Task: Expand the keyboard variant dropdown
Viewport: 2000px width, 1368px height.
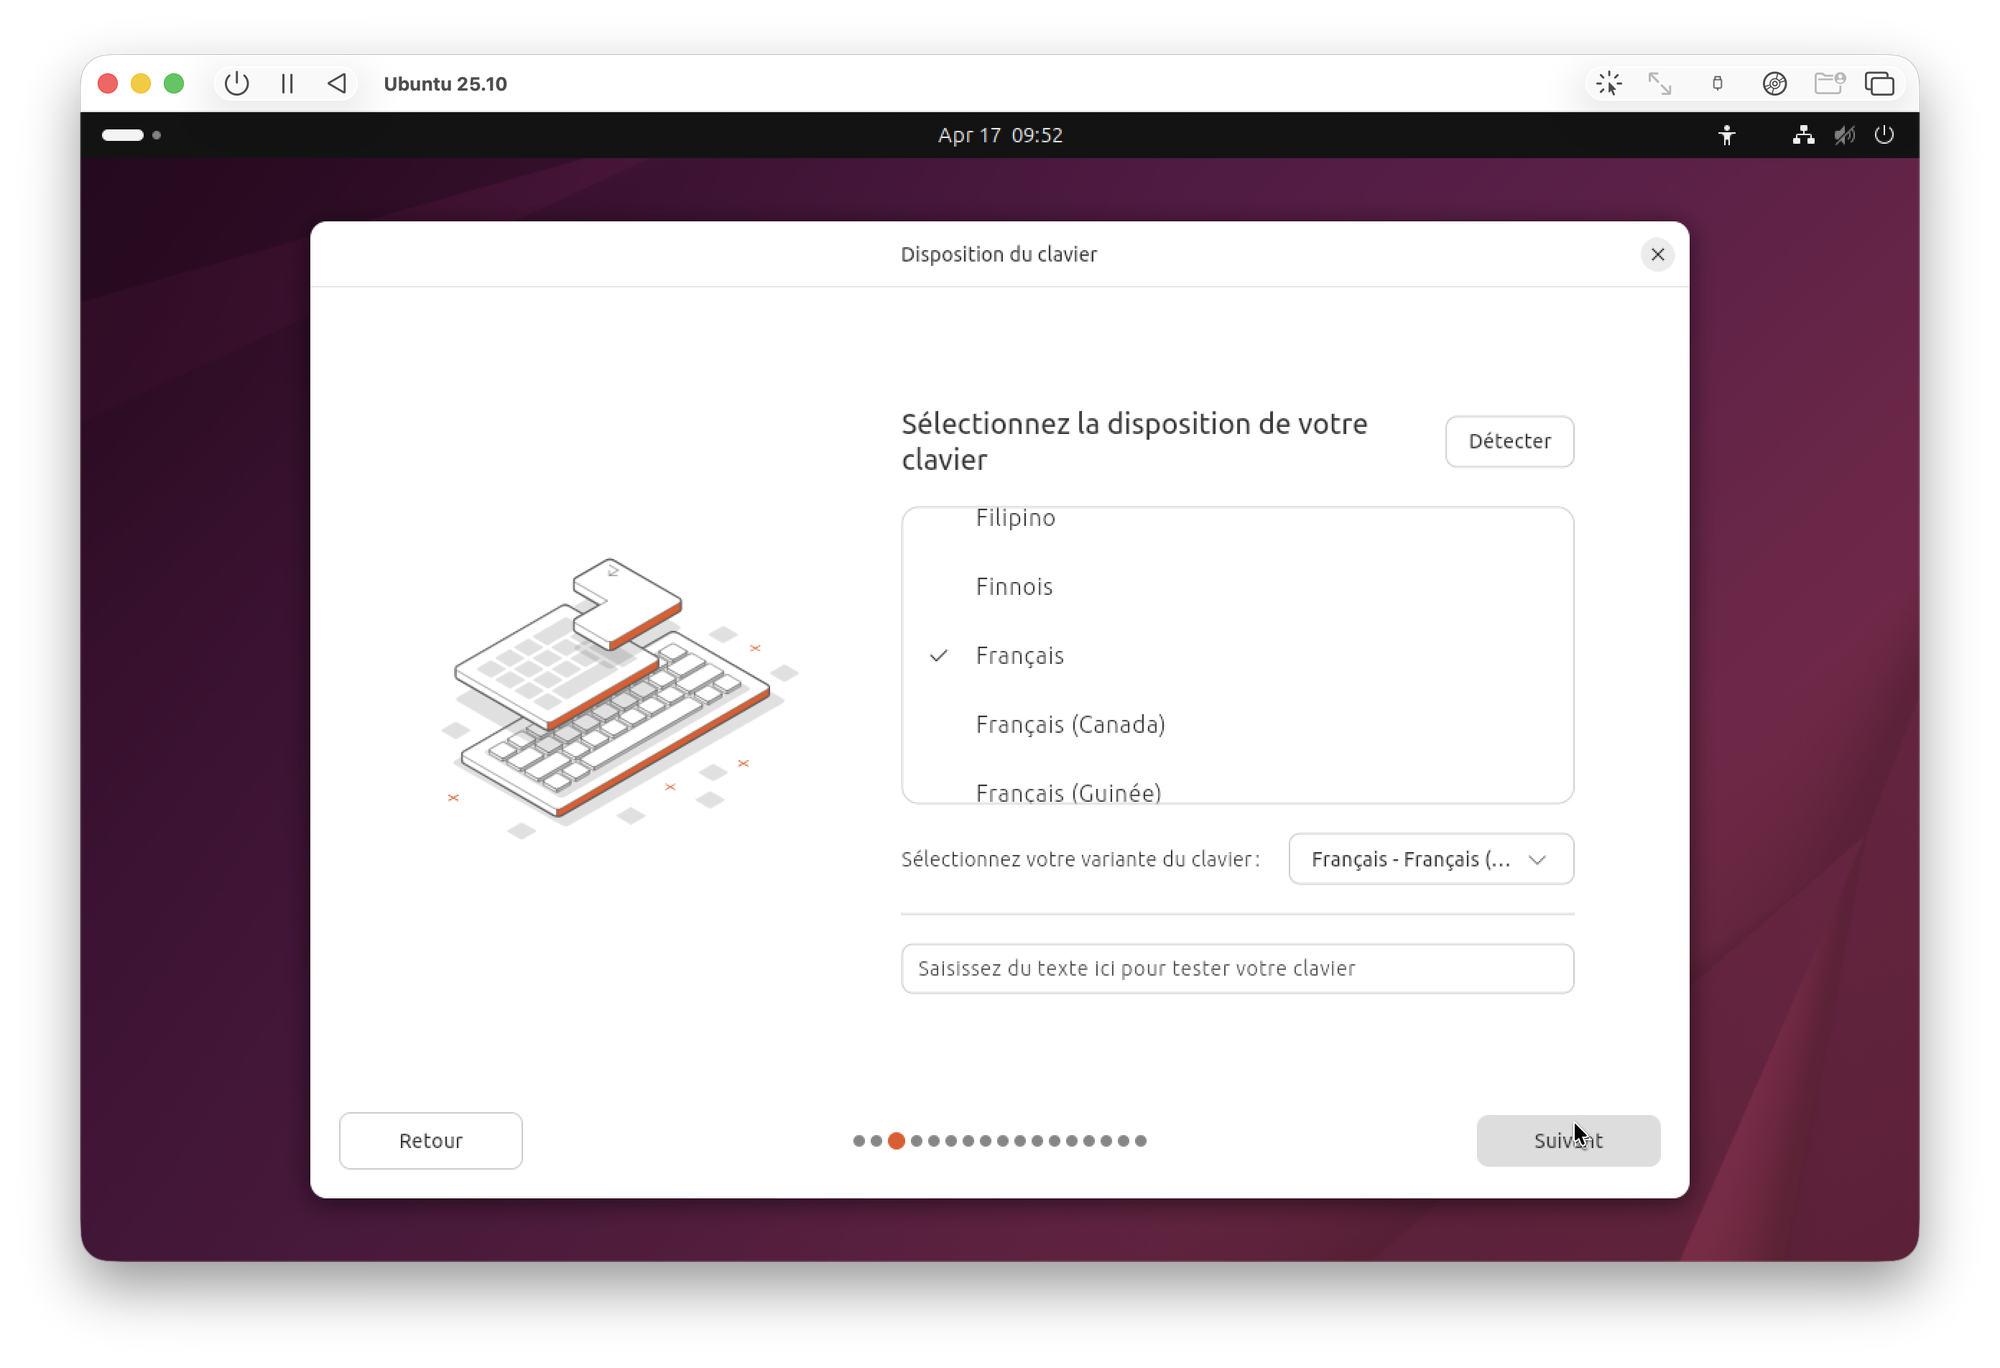Action: 1431,860
